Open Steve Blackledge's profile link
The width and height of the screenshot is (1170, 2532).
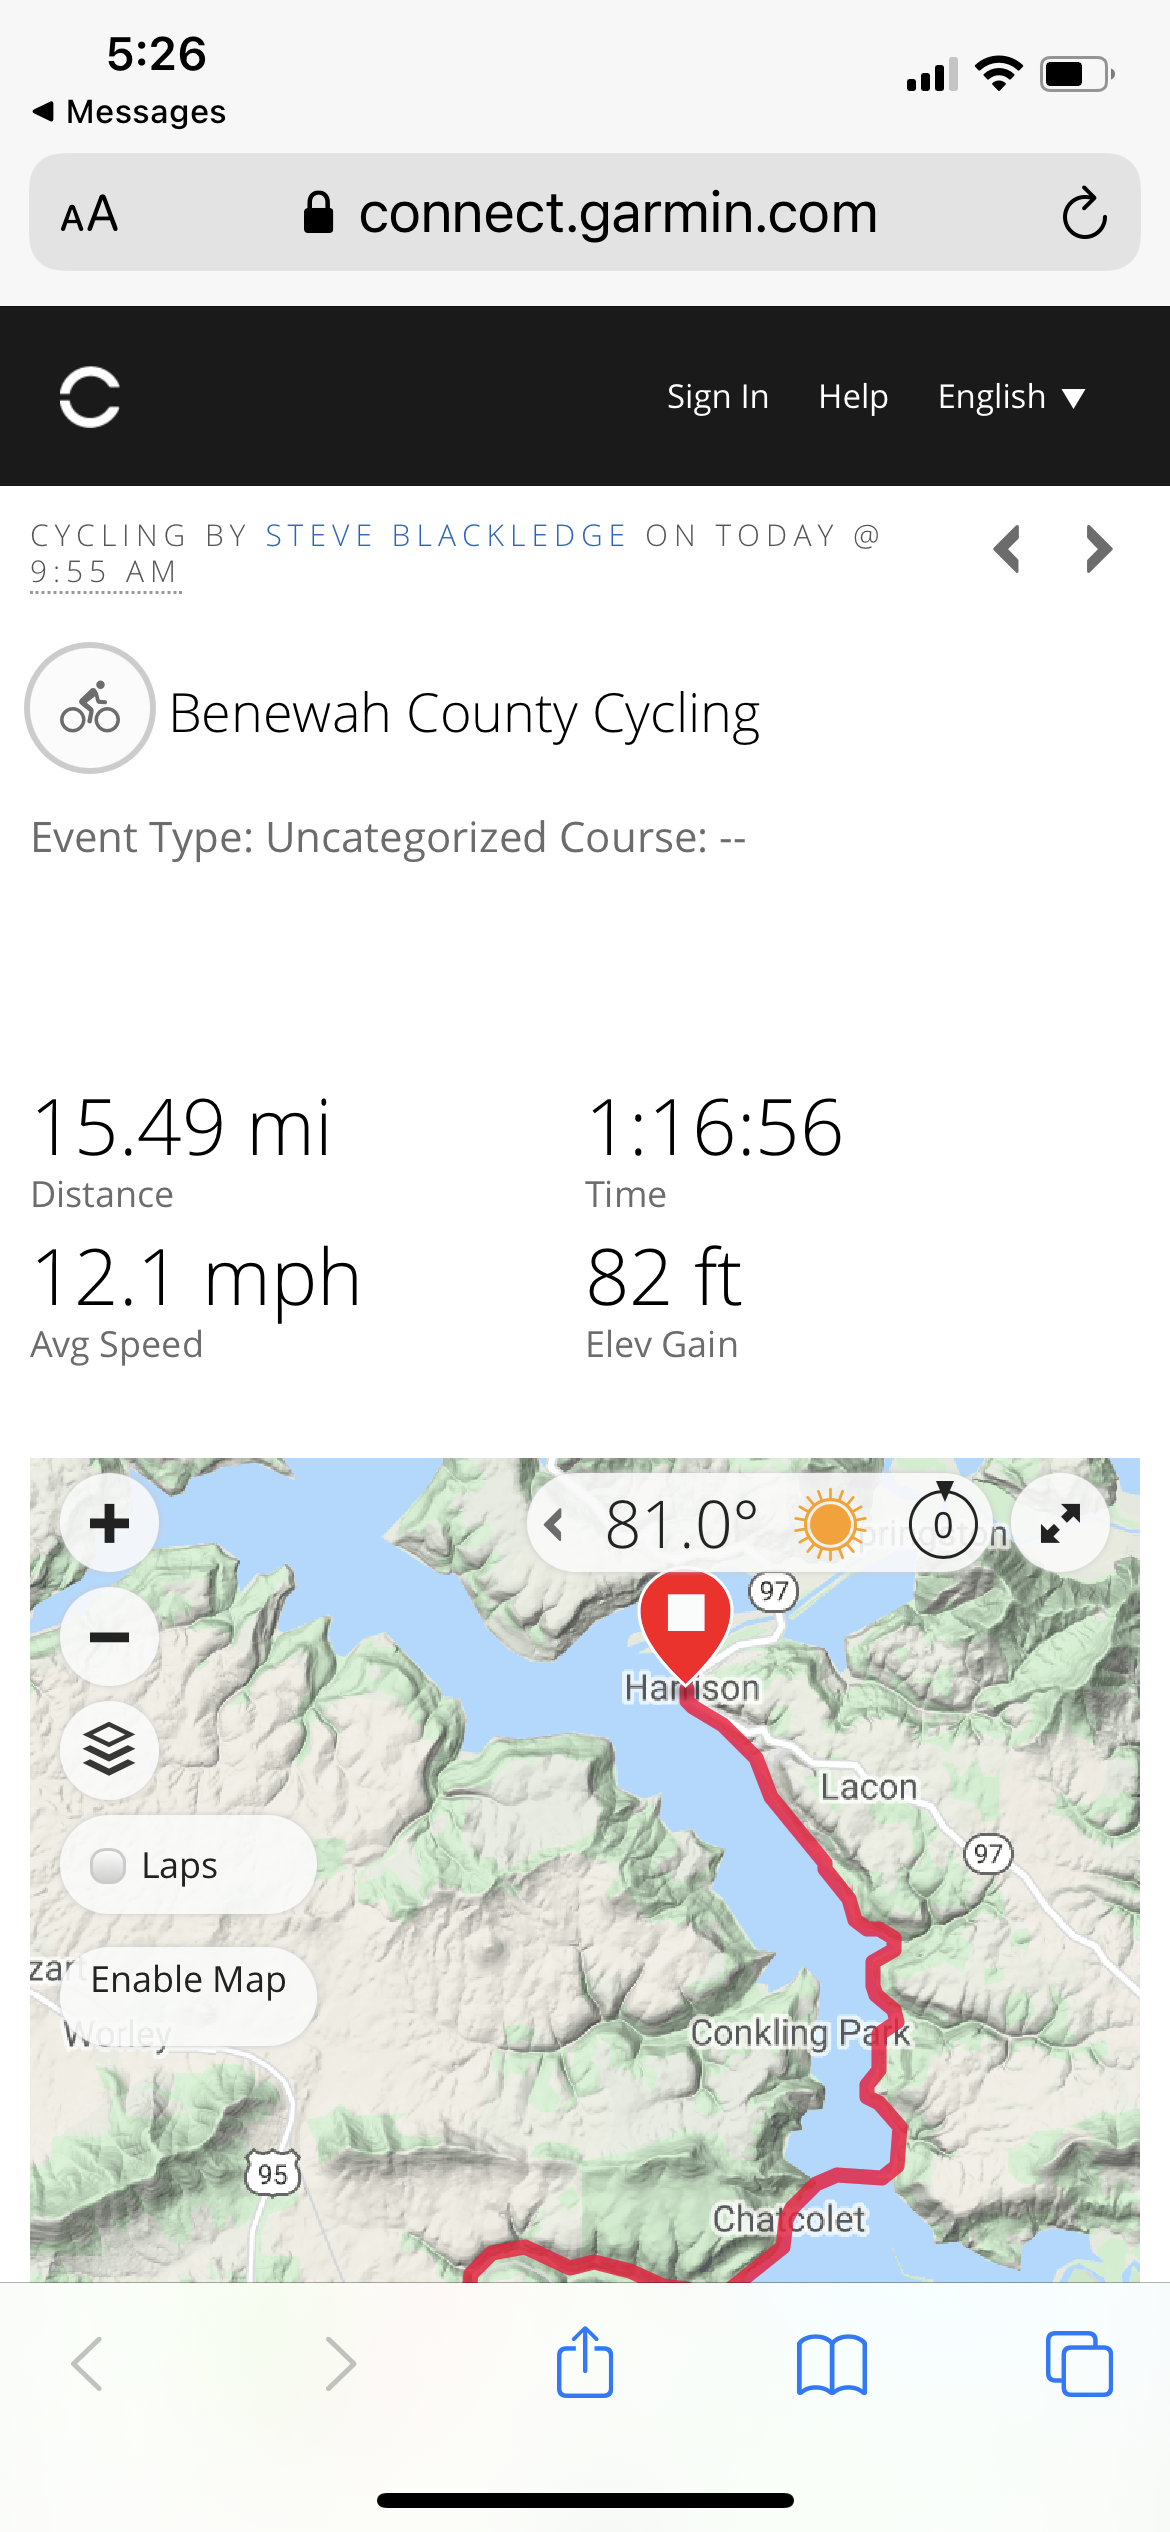(x=446, y=536)
